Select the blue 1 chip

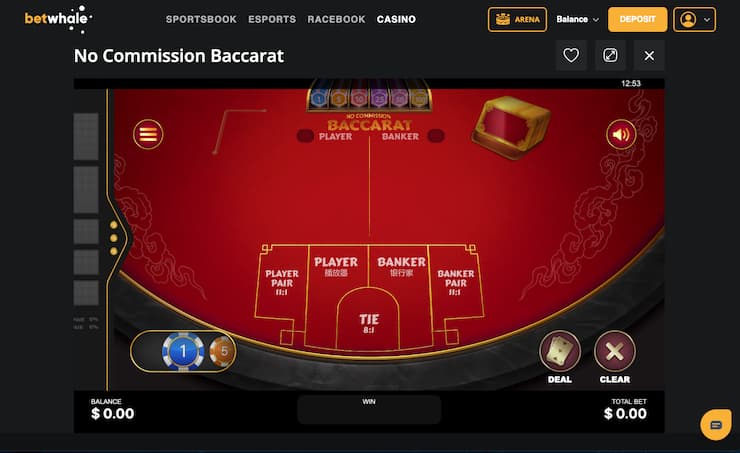(183, 351)
